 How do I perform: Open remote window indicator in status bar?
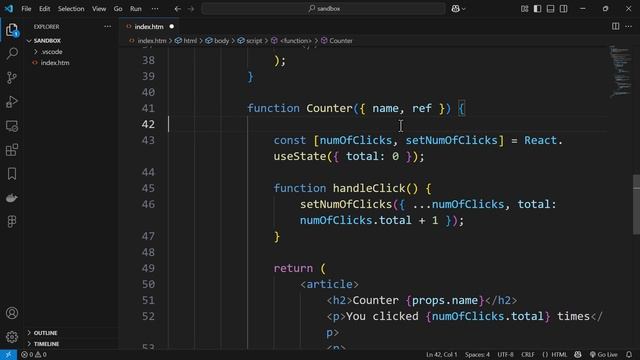pyautogui.click(x=8, y=355)
